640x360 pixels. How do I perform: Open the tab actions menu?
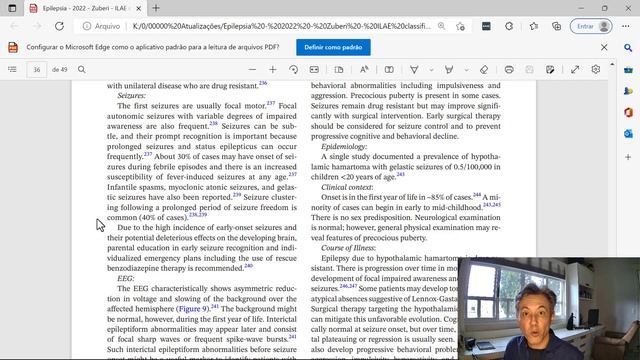pos(12,8)
